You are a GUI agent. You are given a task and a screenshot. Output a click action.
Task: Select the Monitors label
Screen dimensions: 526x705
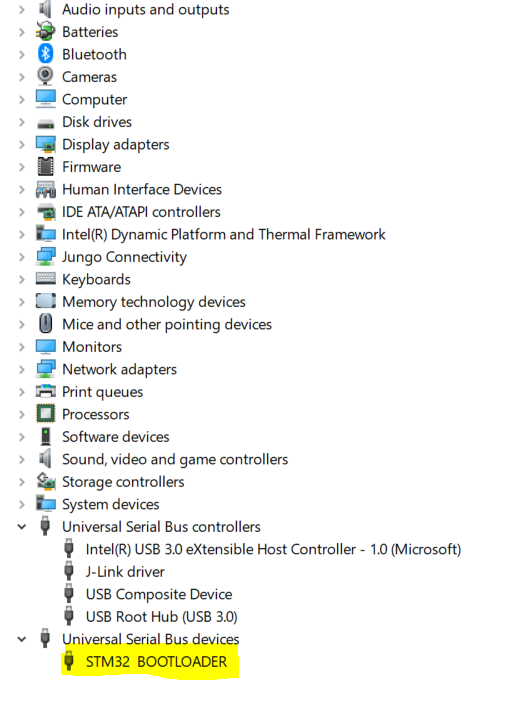[x=92, y=347]
